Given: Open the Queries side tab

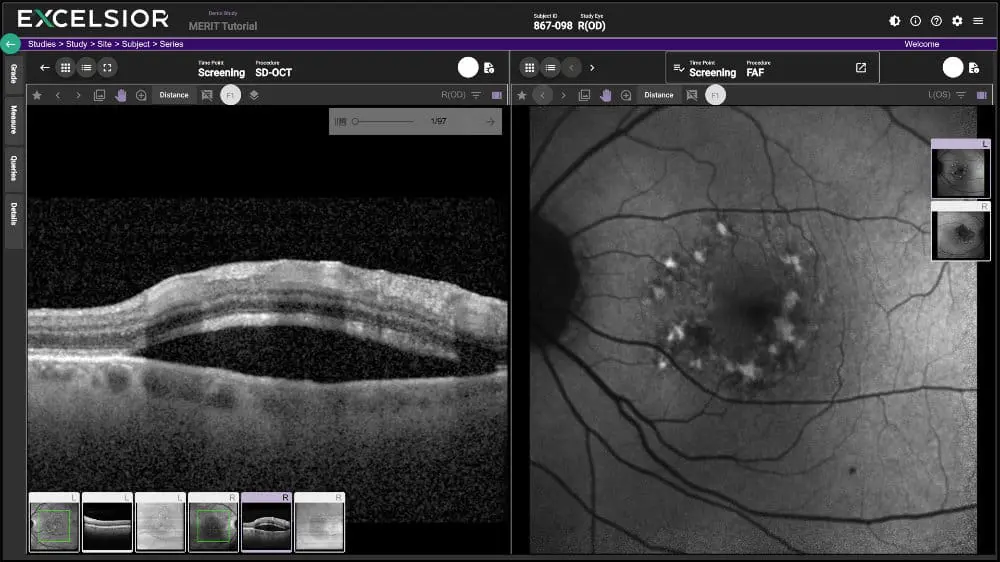Looking at the screenshot, I should pyautogui.click(x=13, y=167).
